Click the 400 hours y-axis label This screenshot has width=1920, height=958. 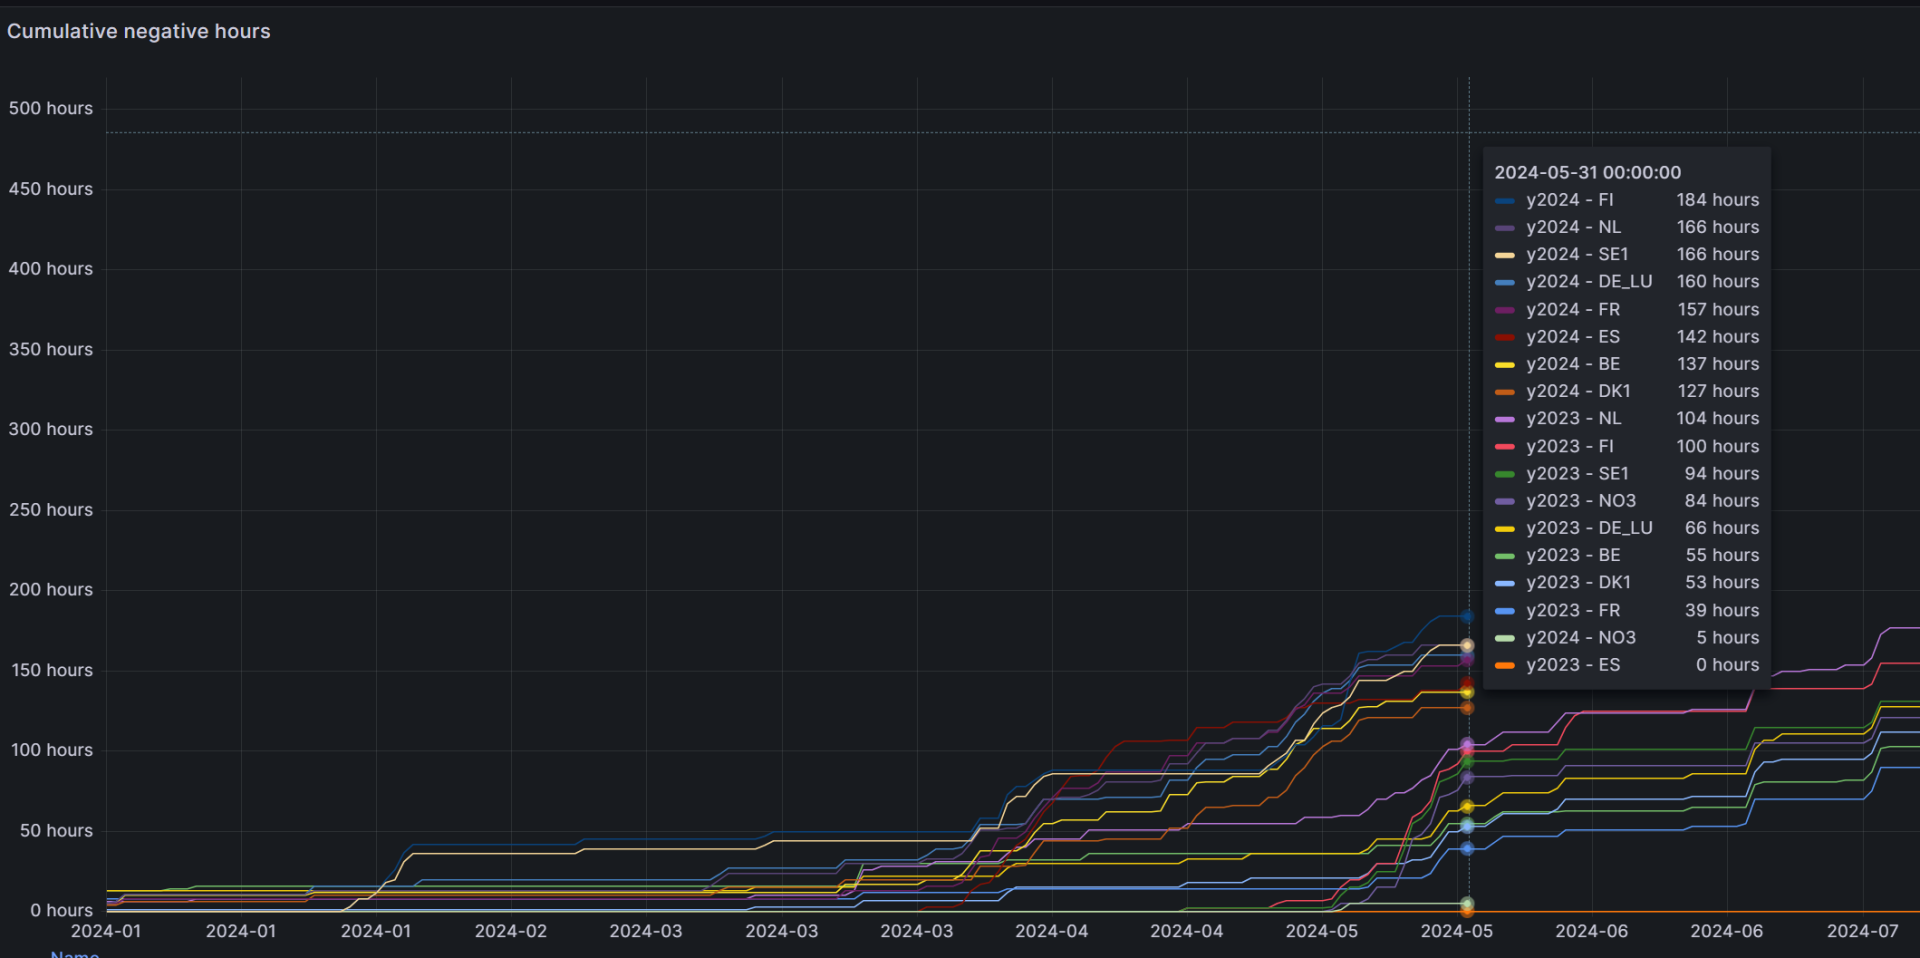tap(51, 269)
